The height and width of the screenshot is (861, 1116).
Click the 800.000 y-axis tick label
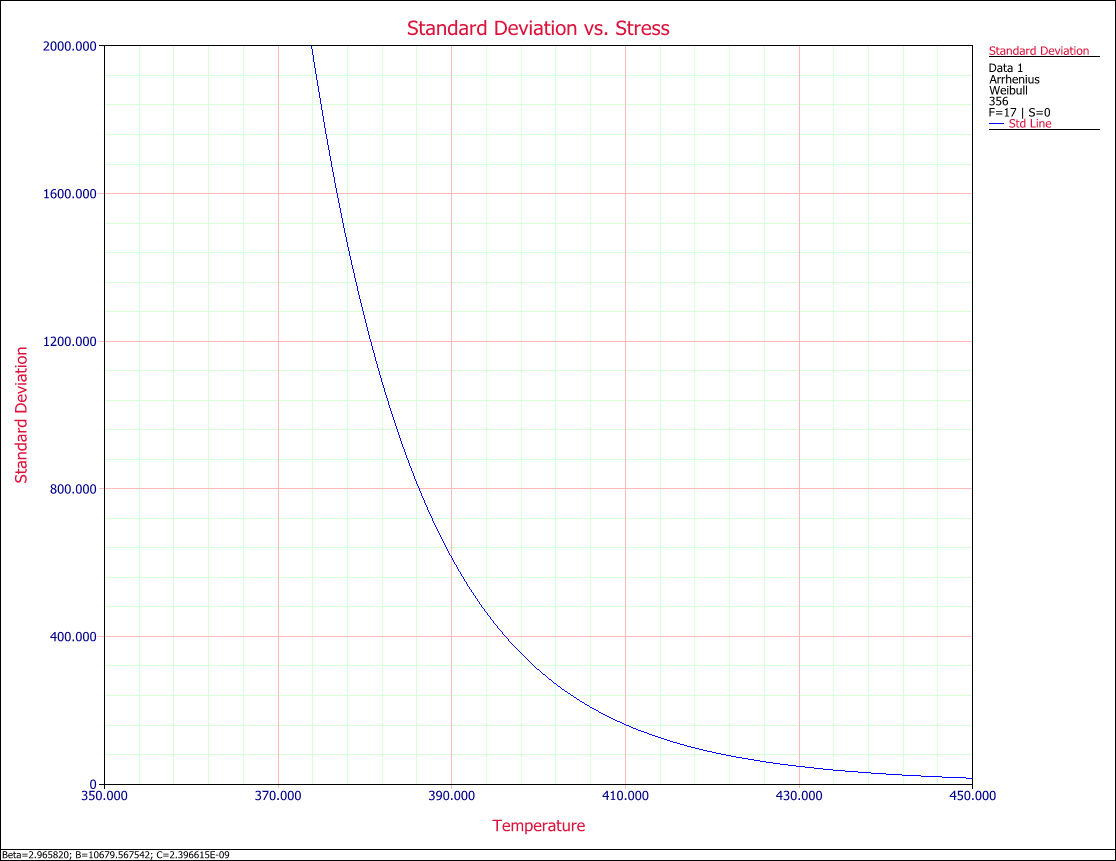click(x=72, y=489)
